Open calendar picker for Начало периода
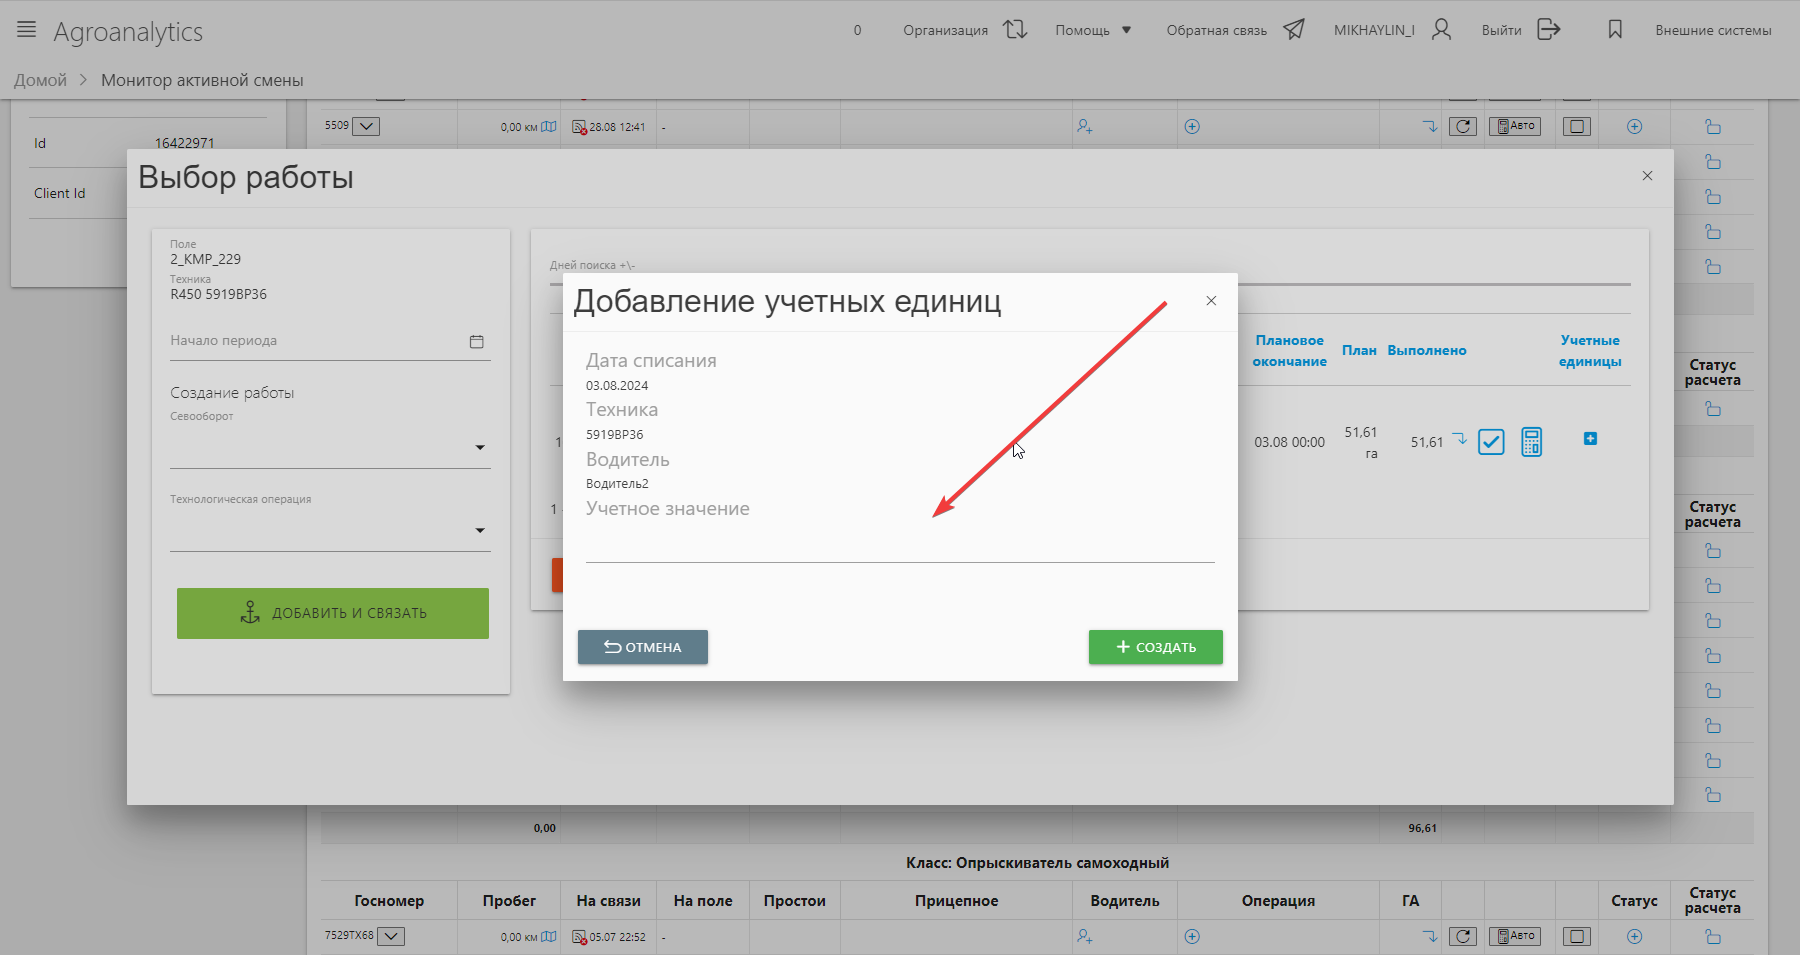The image size is (1800, 955). pos(476,342)
